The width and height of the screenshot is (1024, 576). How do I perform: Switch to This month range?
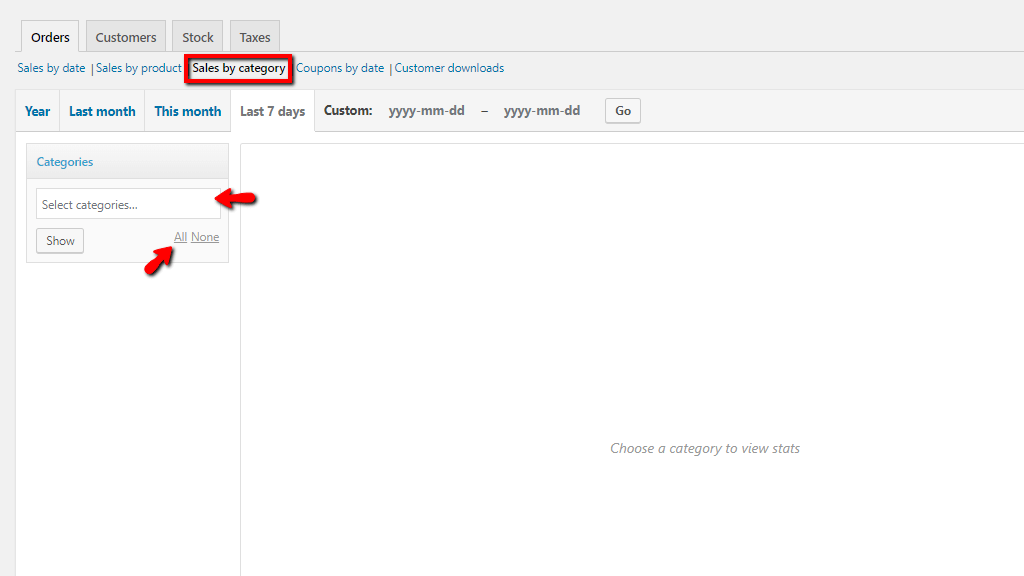coord(188,111)
